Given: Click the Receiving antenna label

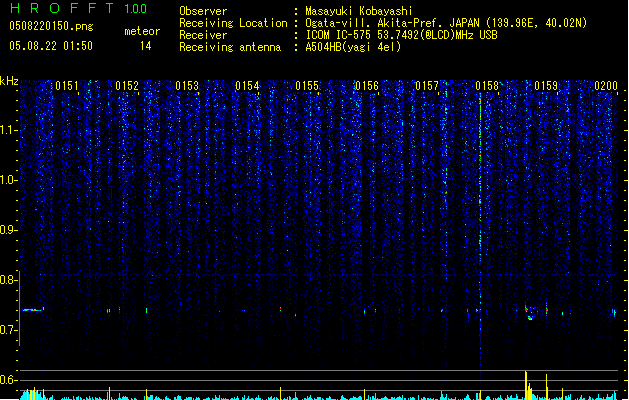Looking at the screenshot, I should click(x=230, y=47).
